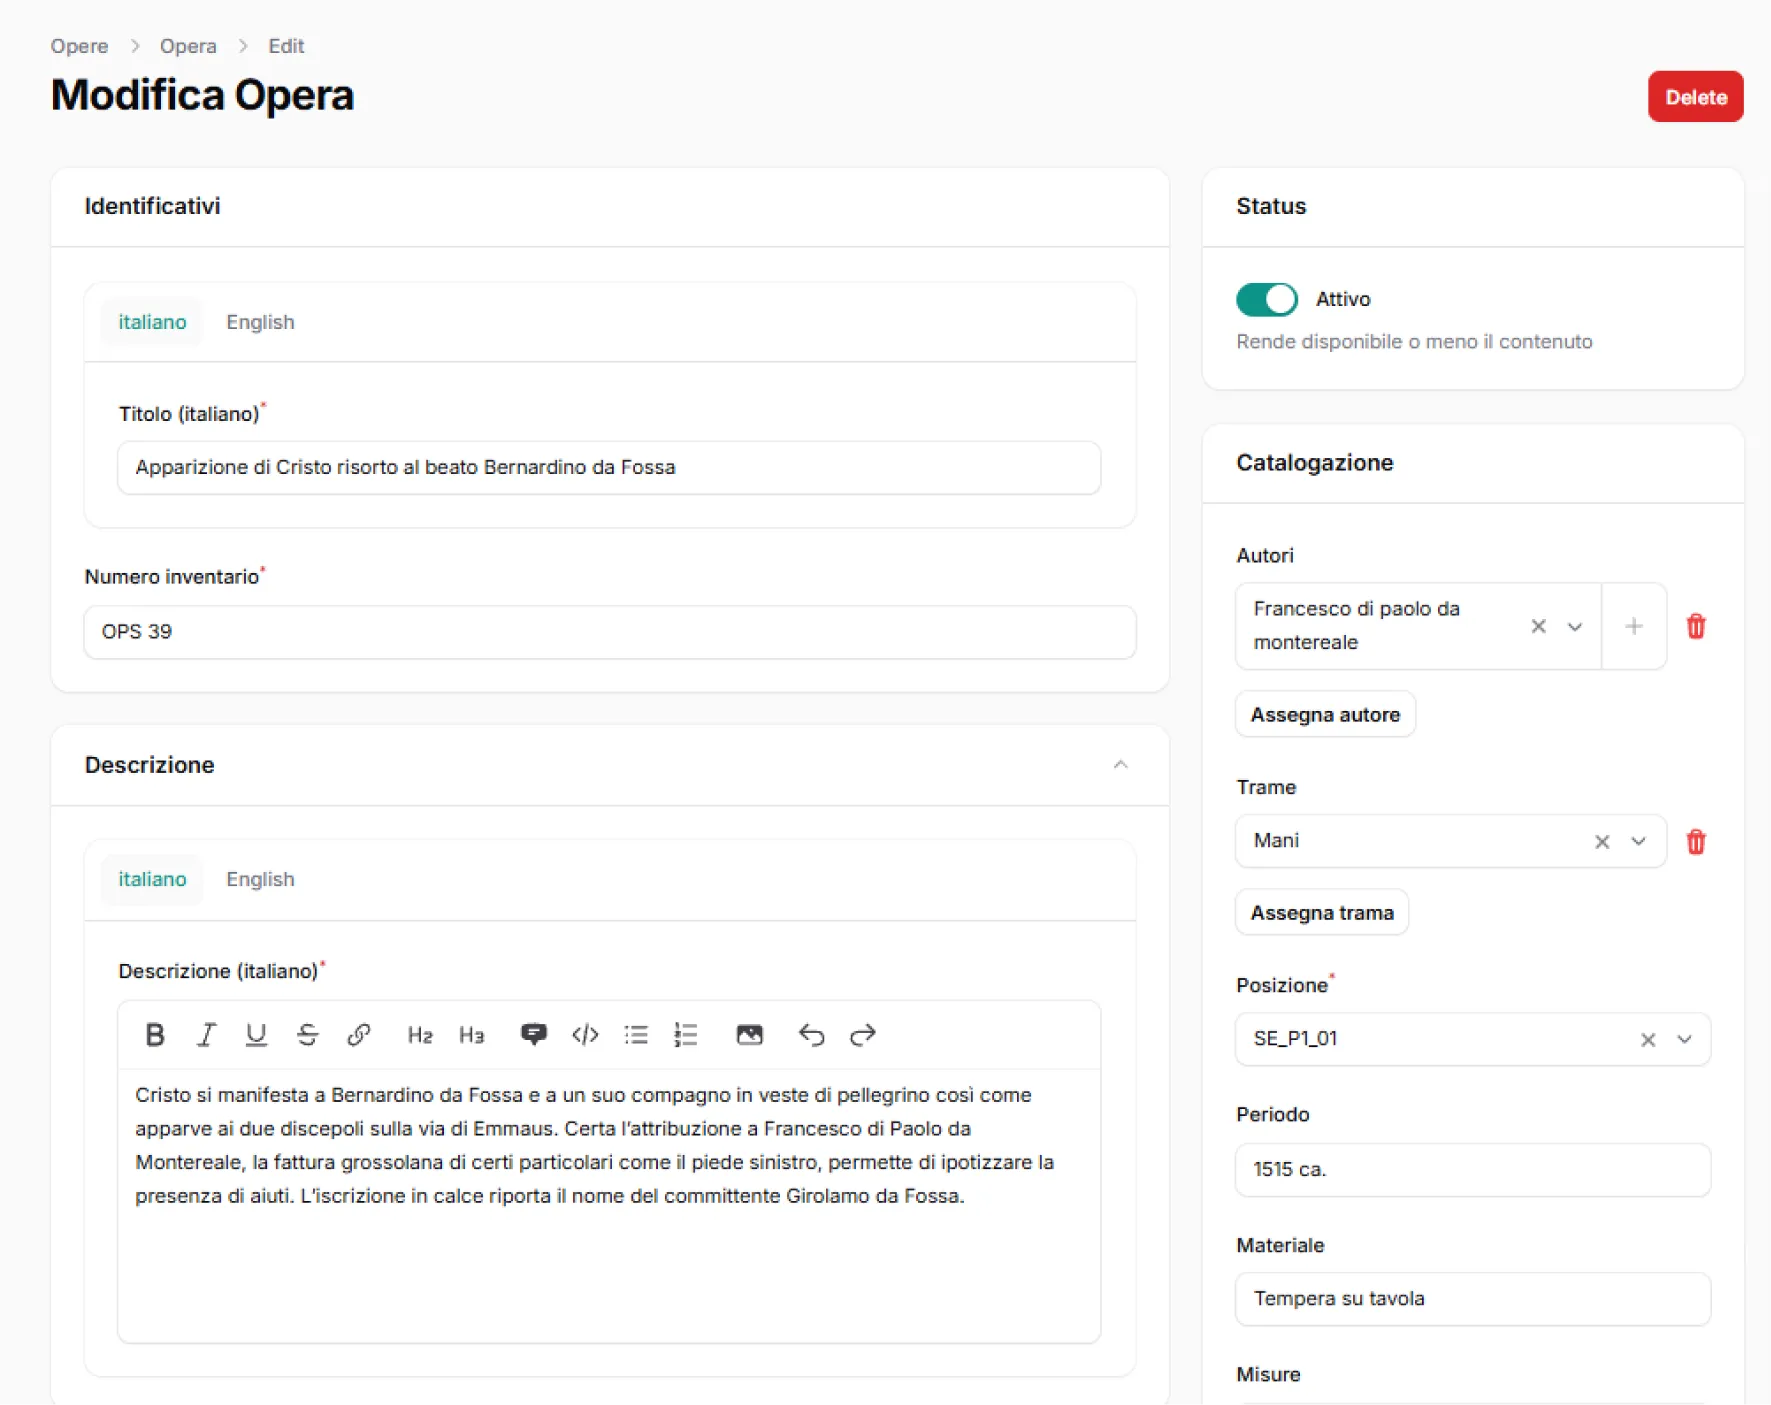The width and height of the screenshot is (1771, 1405).
Task: Toggle the Attivo status switch
Action: click(x=1267, y=299)
